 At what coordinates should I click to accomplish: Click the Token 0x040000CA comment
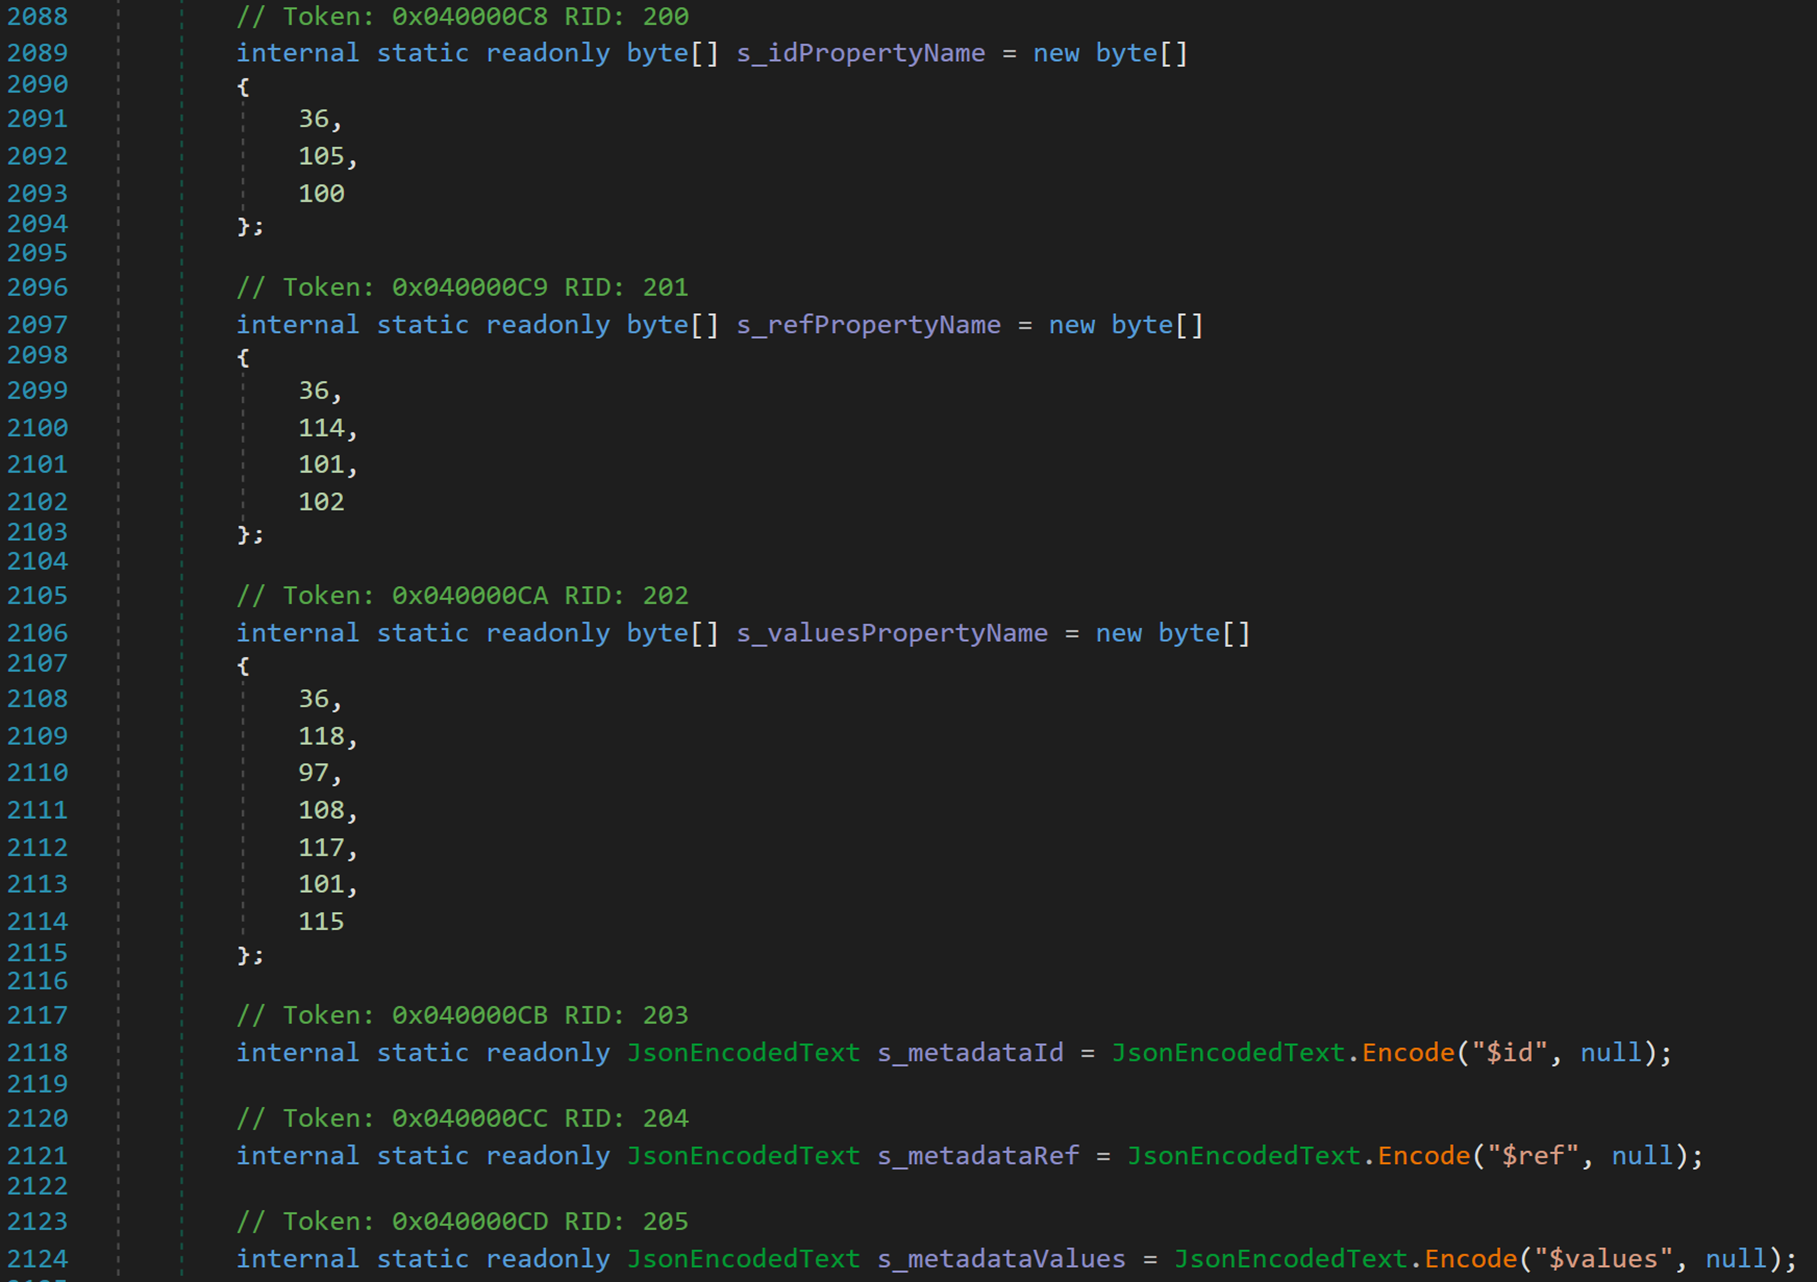462,596
